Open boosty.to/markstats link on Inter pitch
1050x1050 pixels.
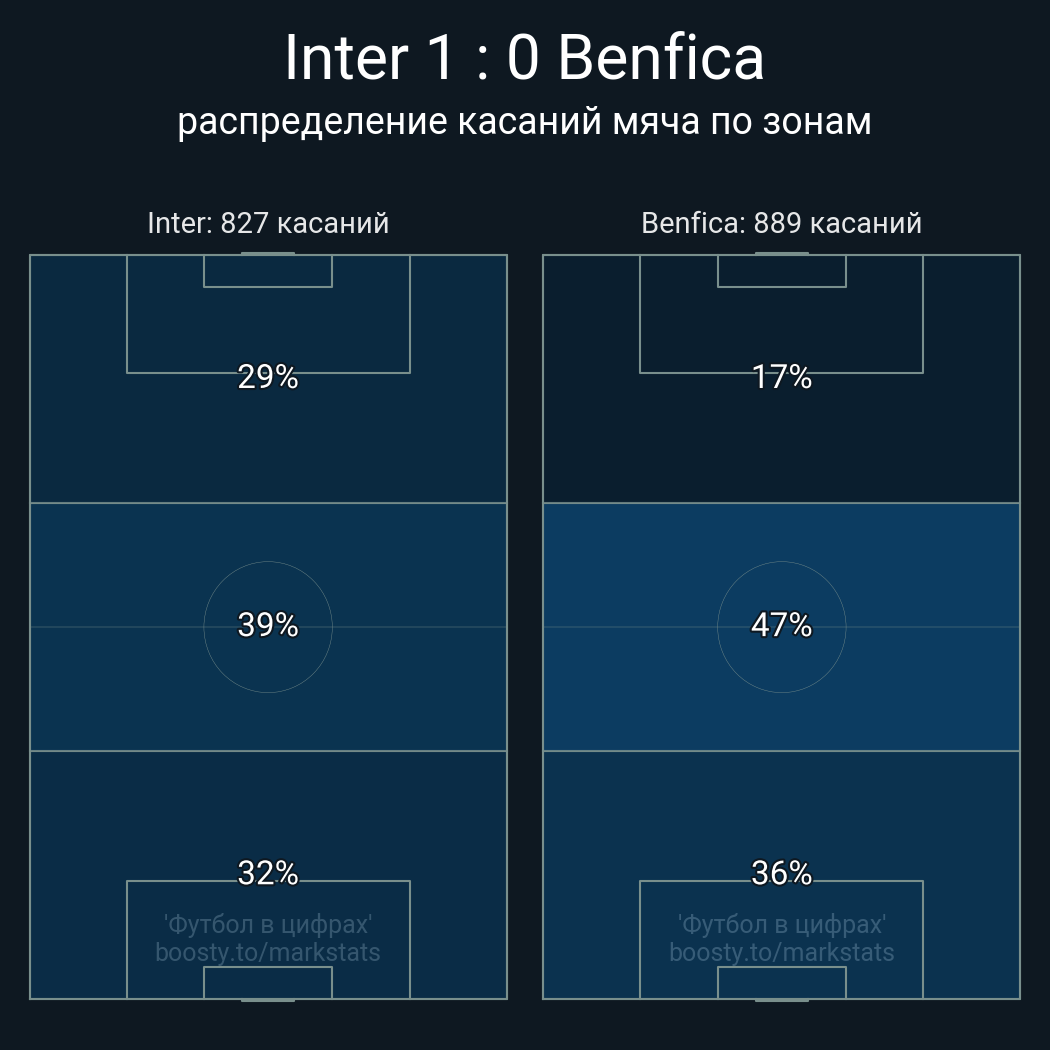pos(268,952)
